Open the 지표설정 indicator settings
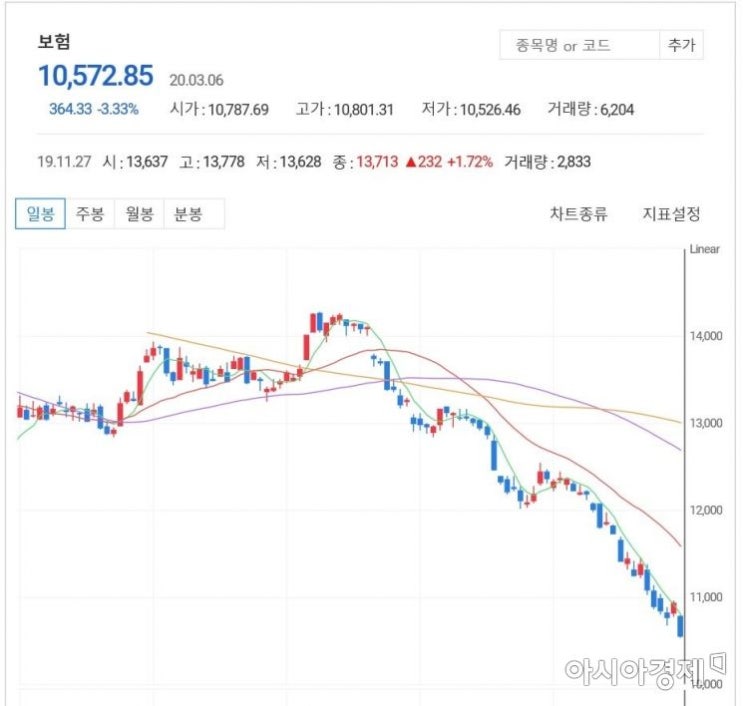This screenshot has width=743, height=706. point(671,214)
